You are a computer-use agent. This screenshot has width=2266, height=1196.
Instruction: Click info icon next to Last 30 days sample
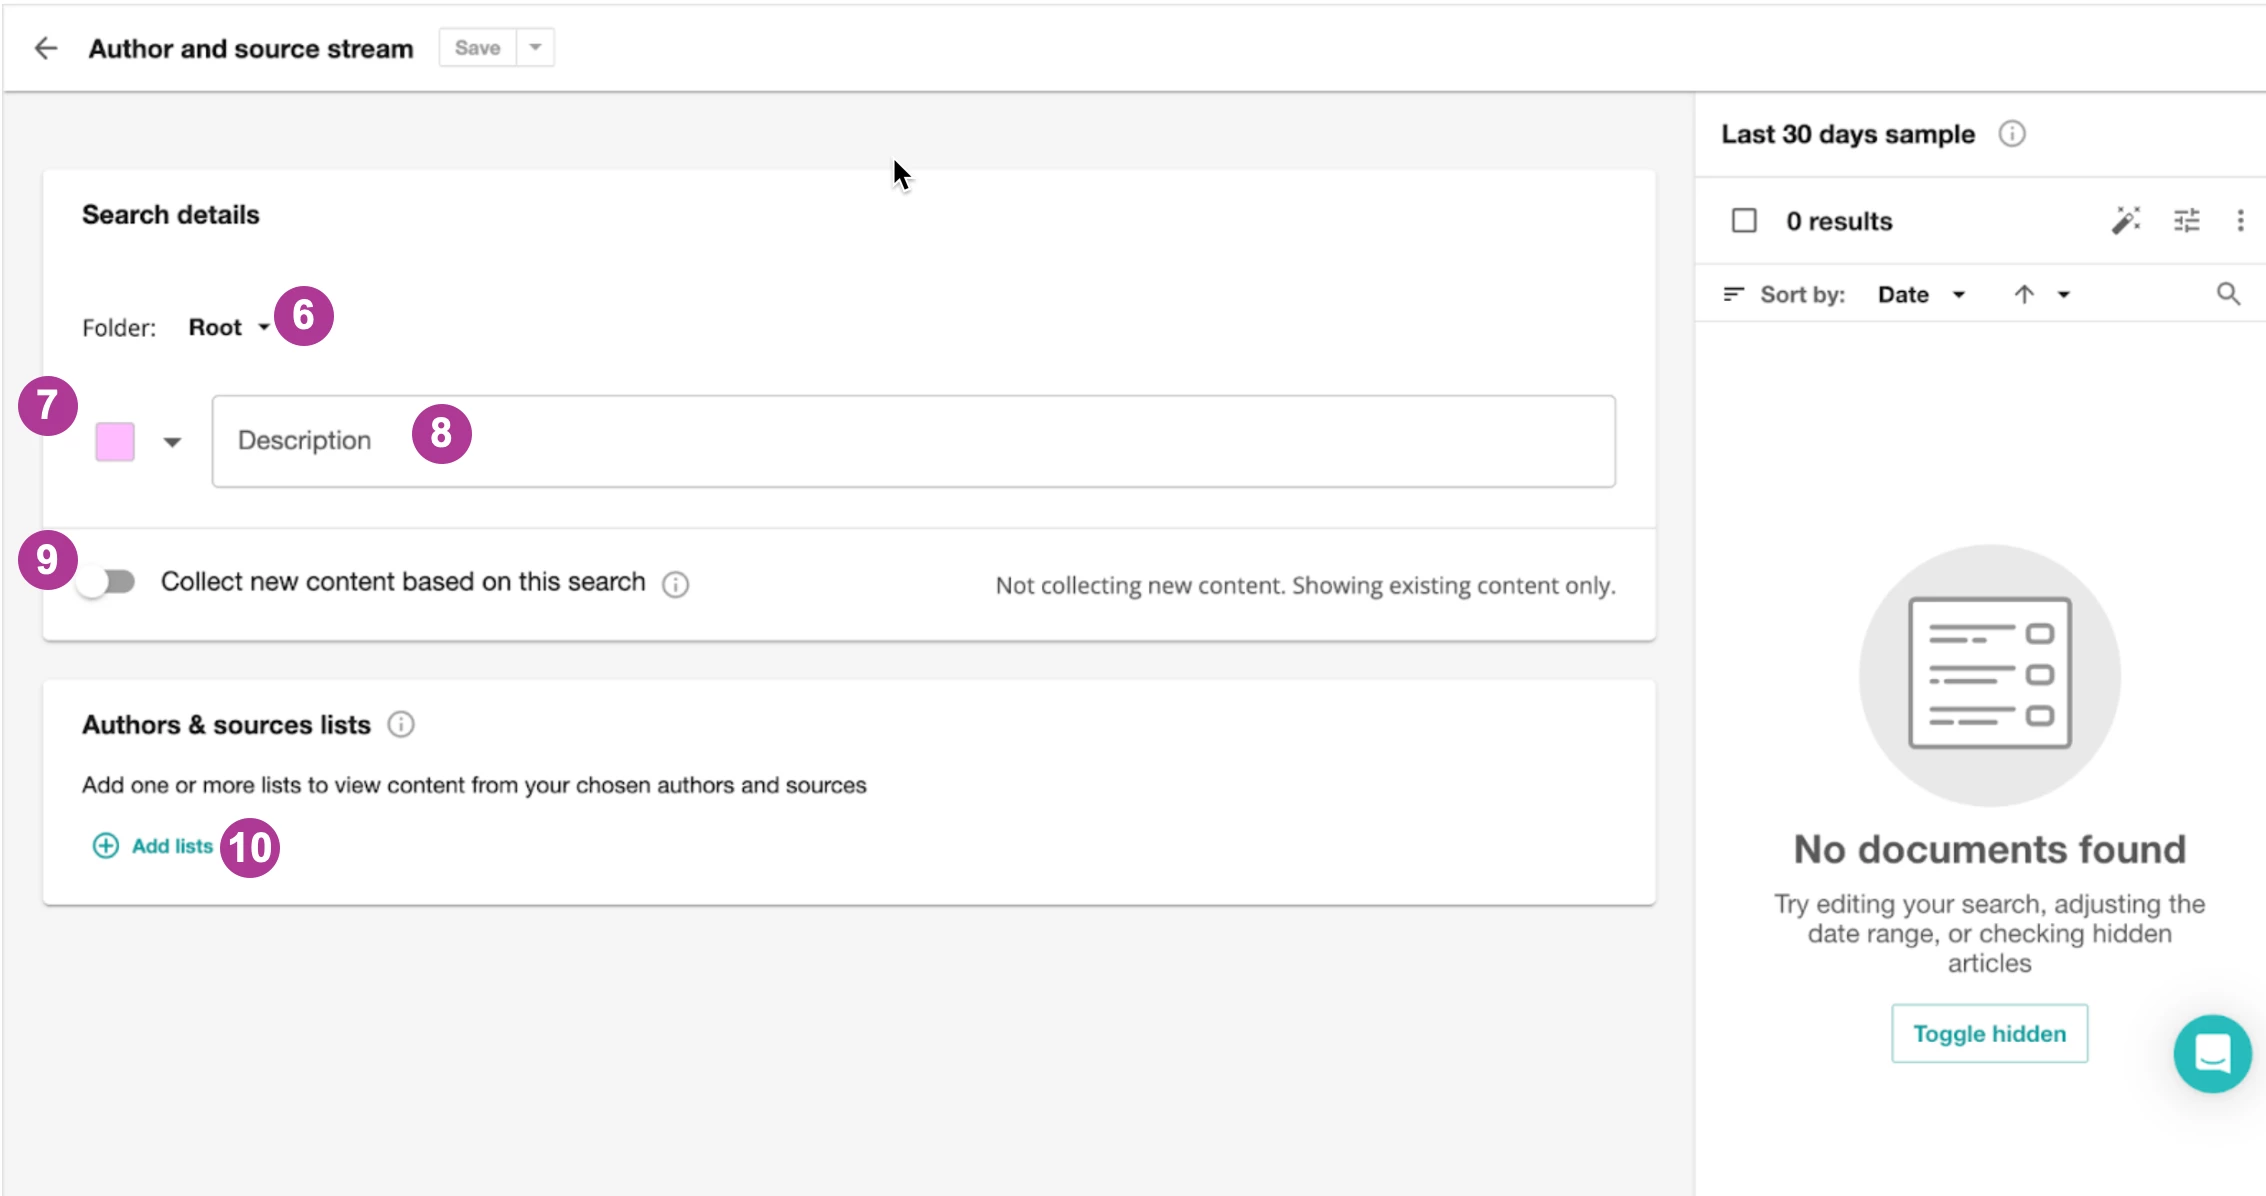(2012, 134)
